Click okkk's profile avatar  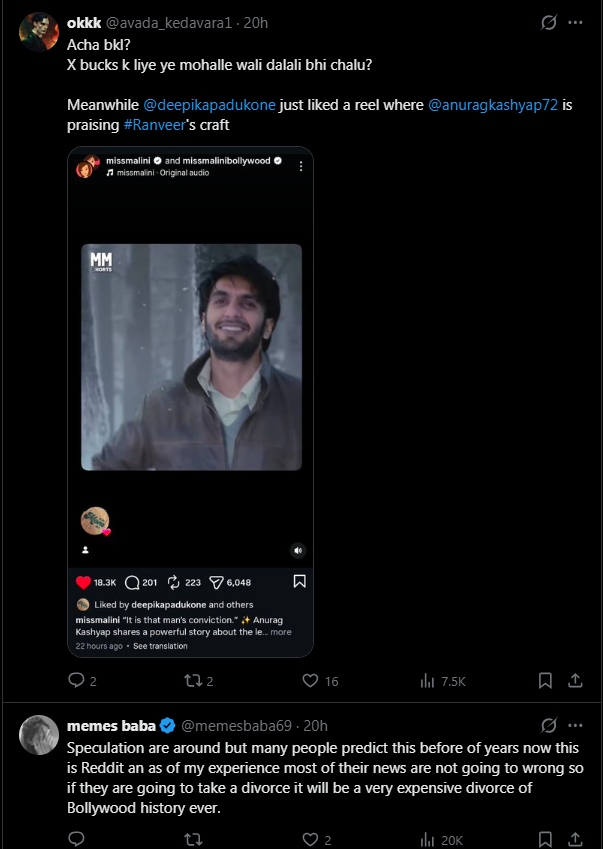39,32
